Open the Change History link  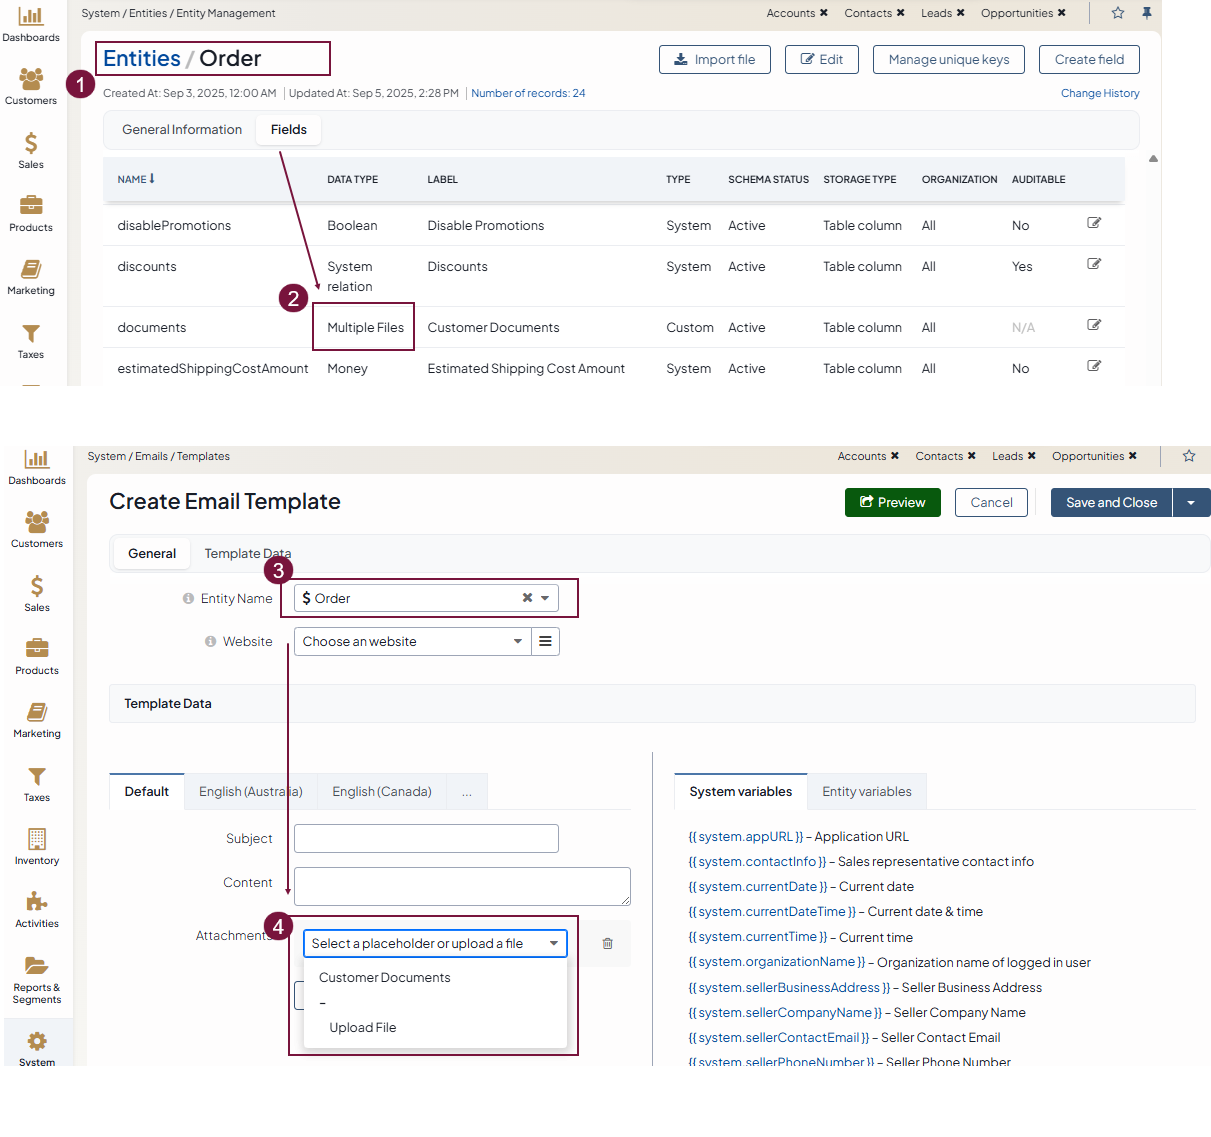(1099, 93)
